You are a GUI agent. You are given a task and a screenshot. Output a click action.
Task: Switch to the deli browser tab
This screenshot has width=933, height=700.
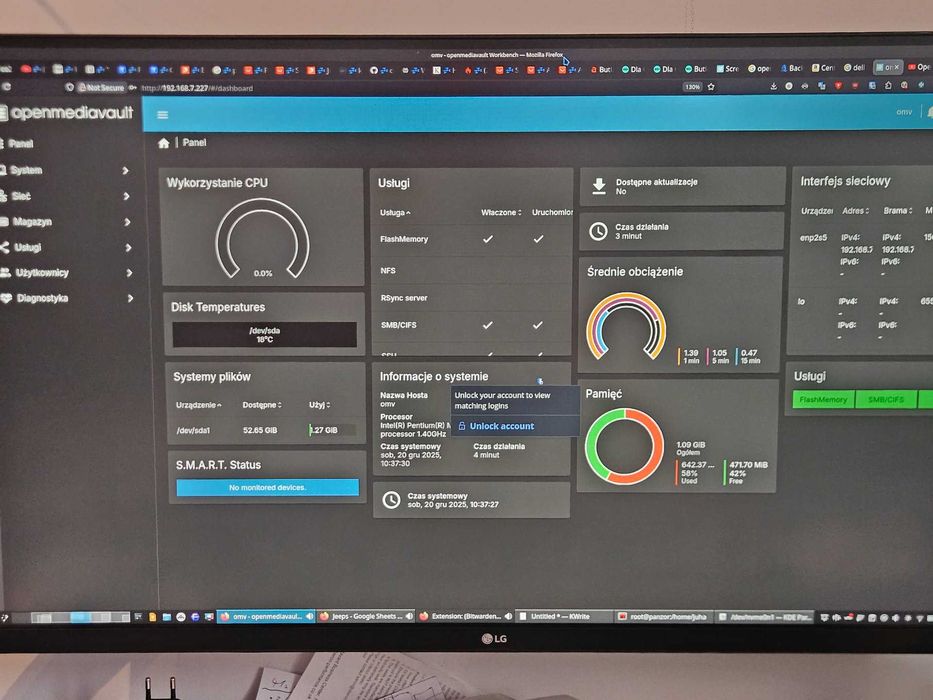click(x=854, y=68)
